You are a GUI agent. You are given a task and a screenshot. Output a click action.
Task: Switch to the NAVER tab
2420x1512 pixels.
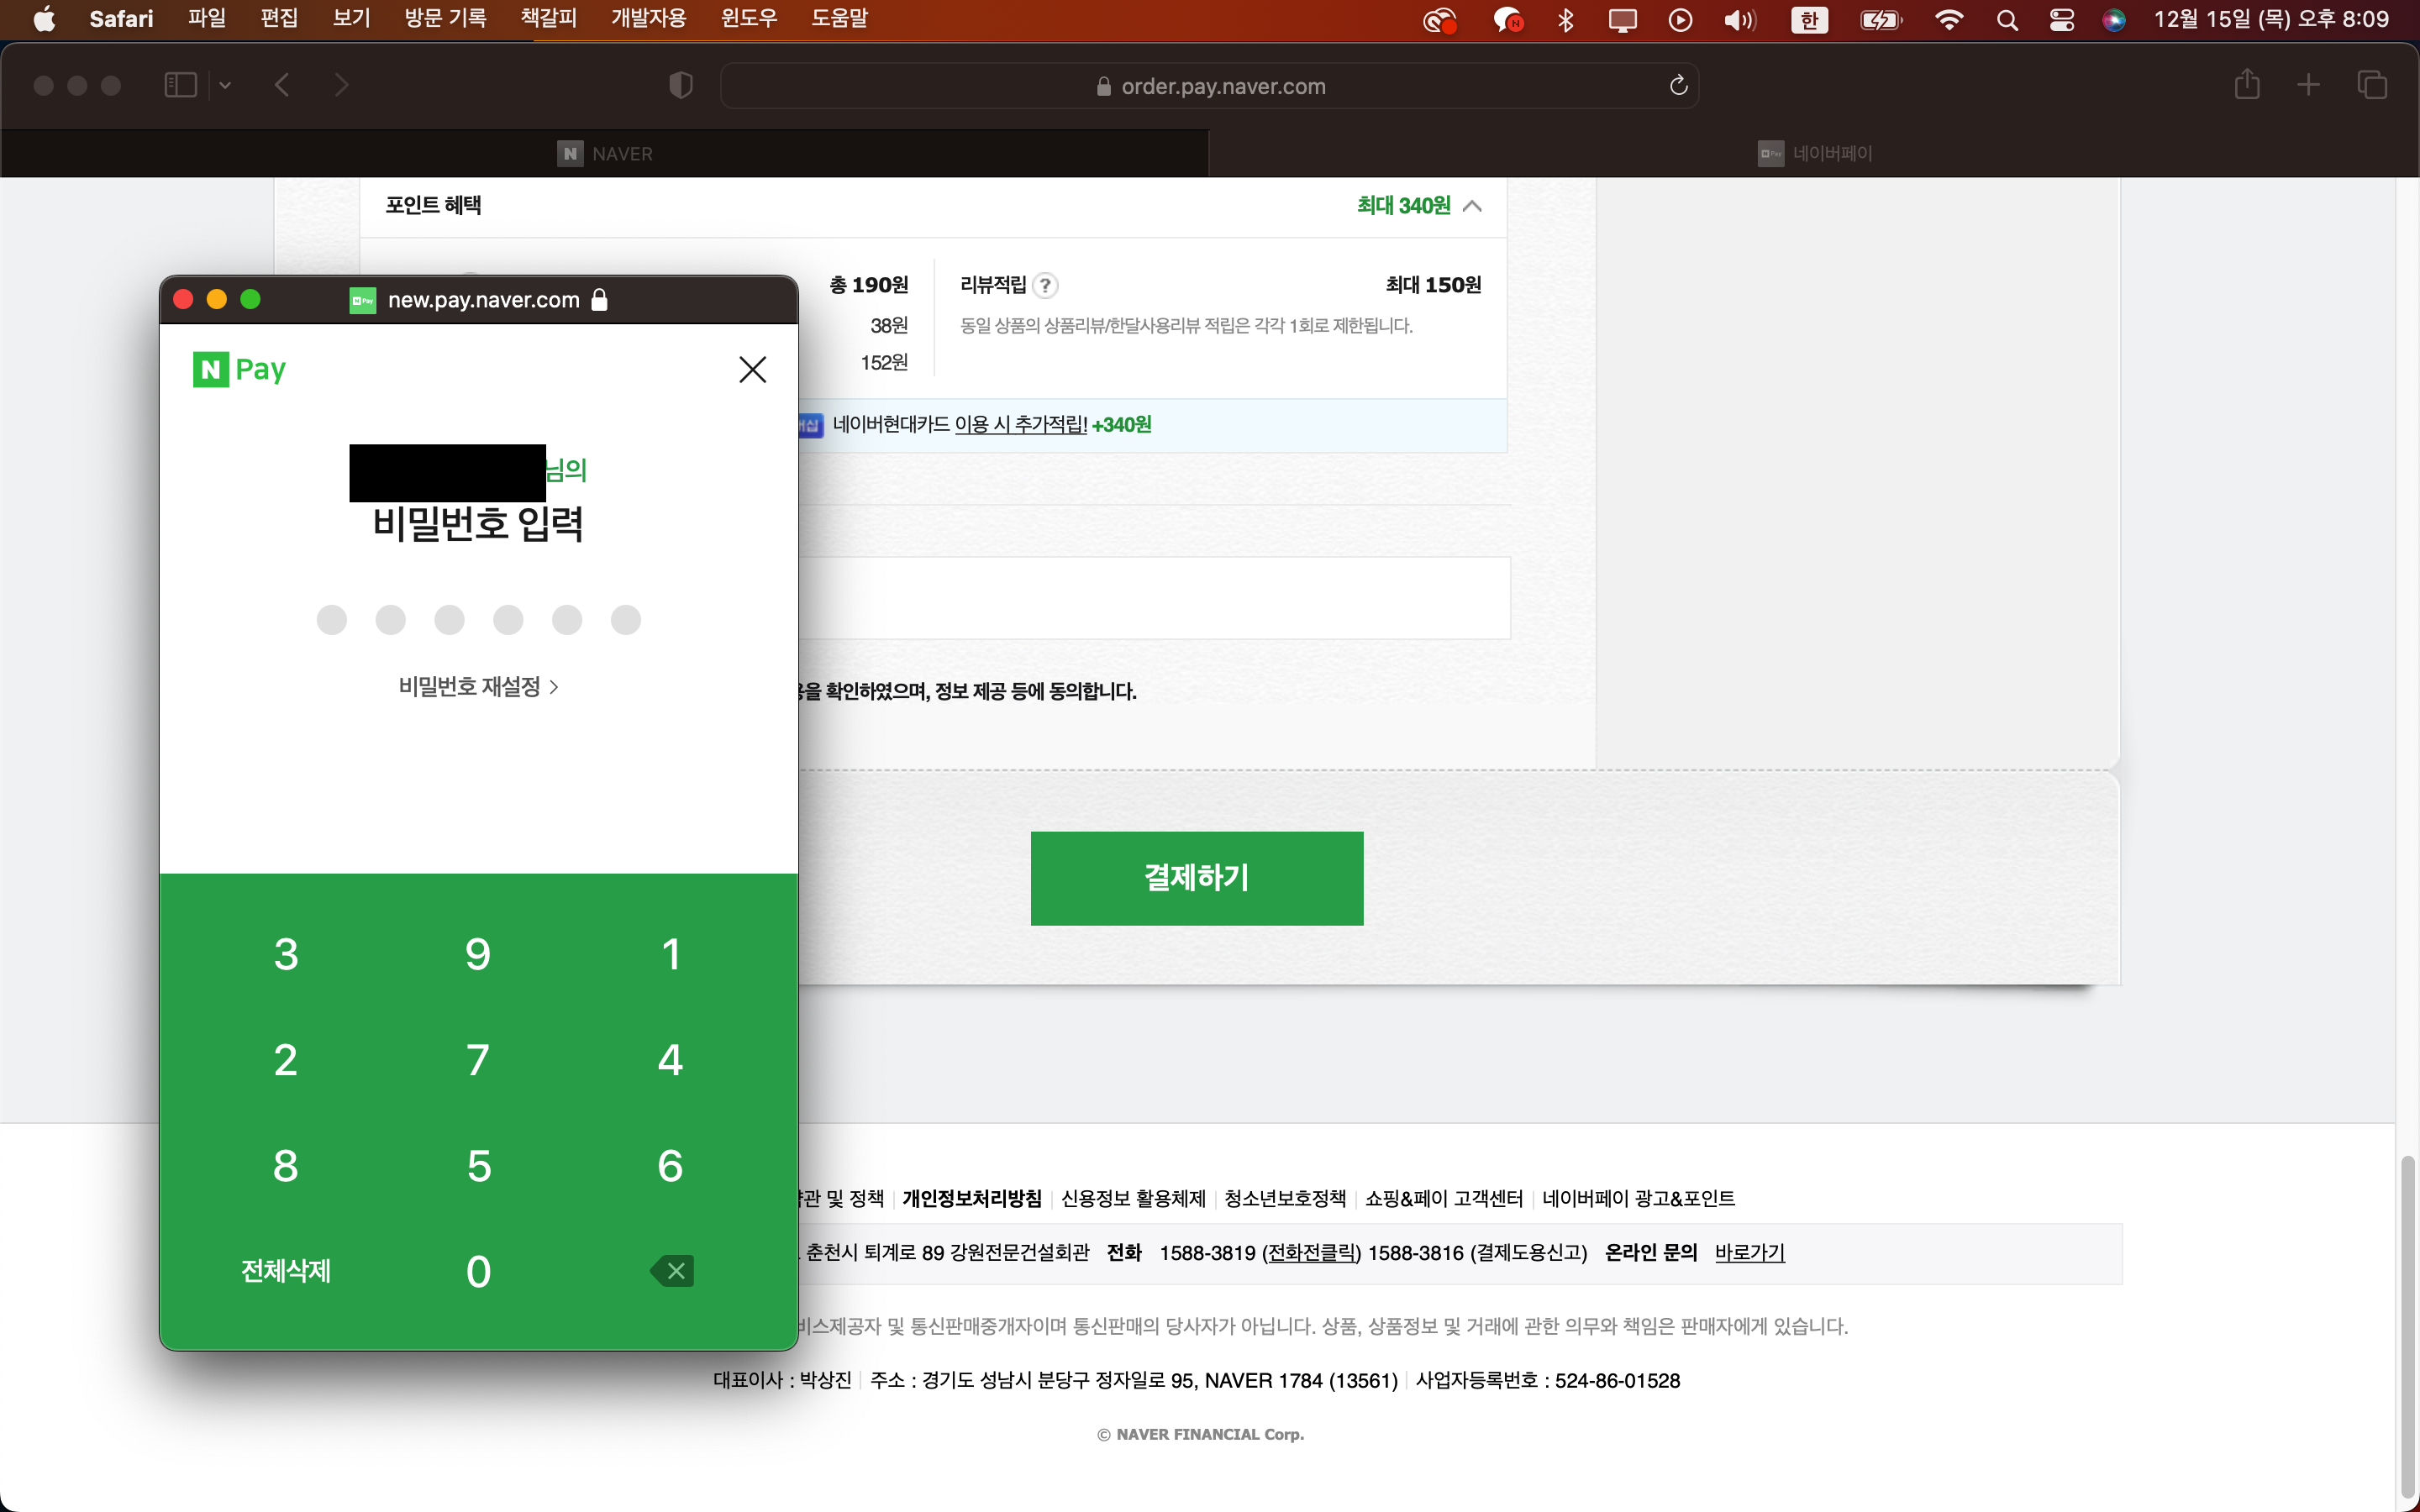coord(605,154)
